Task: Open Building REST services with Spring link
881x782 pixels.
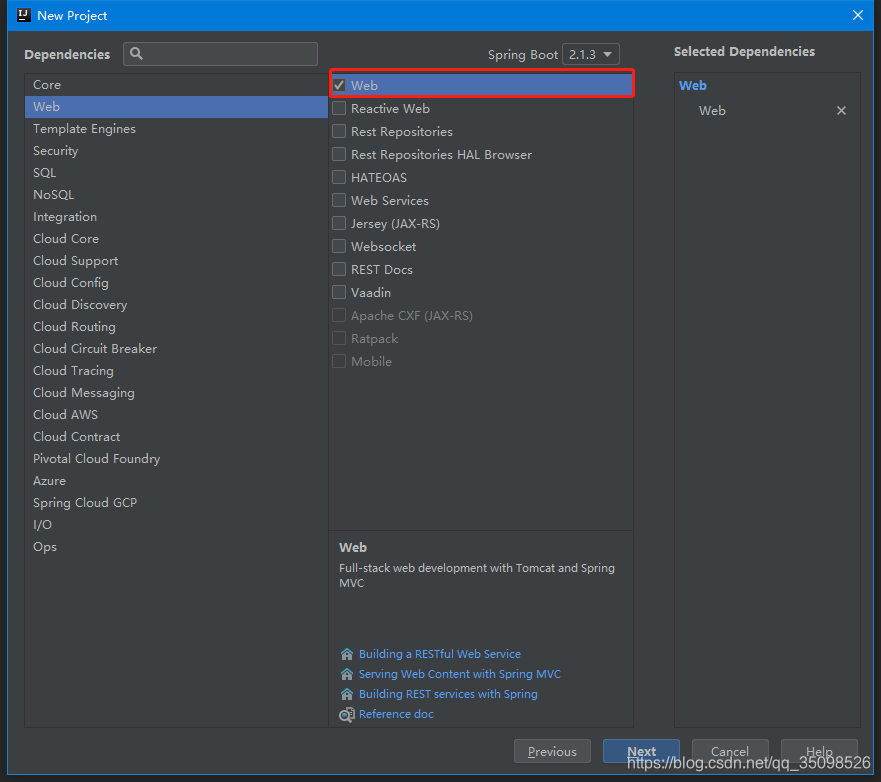Action: pos(448,694)
